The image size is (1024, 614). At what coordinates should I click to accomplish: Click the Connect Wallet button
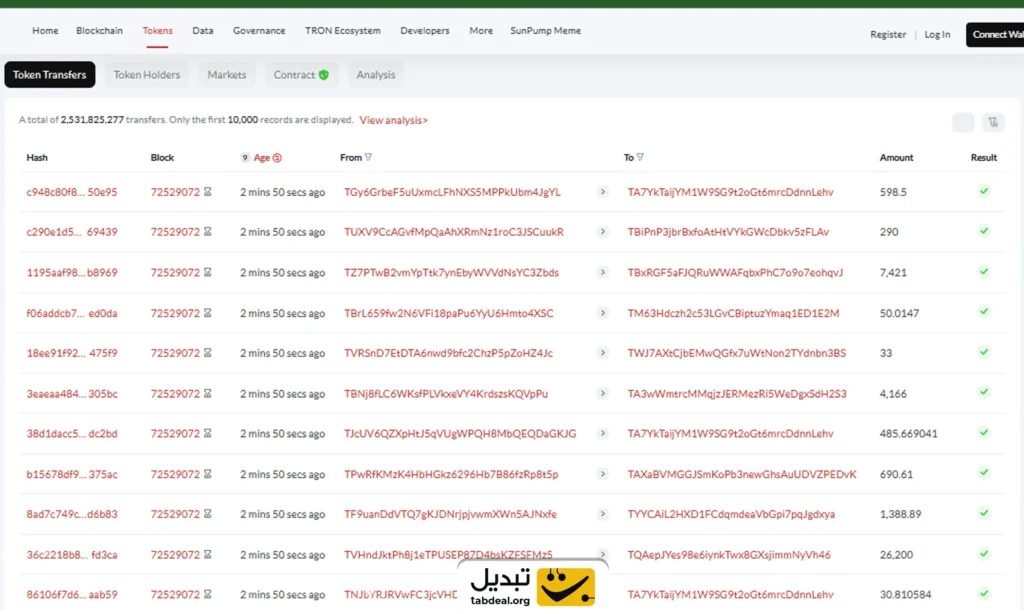tap(995, 35)
